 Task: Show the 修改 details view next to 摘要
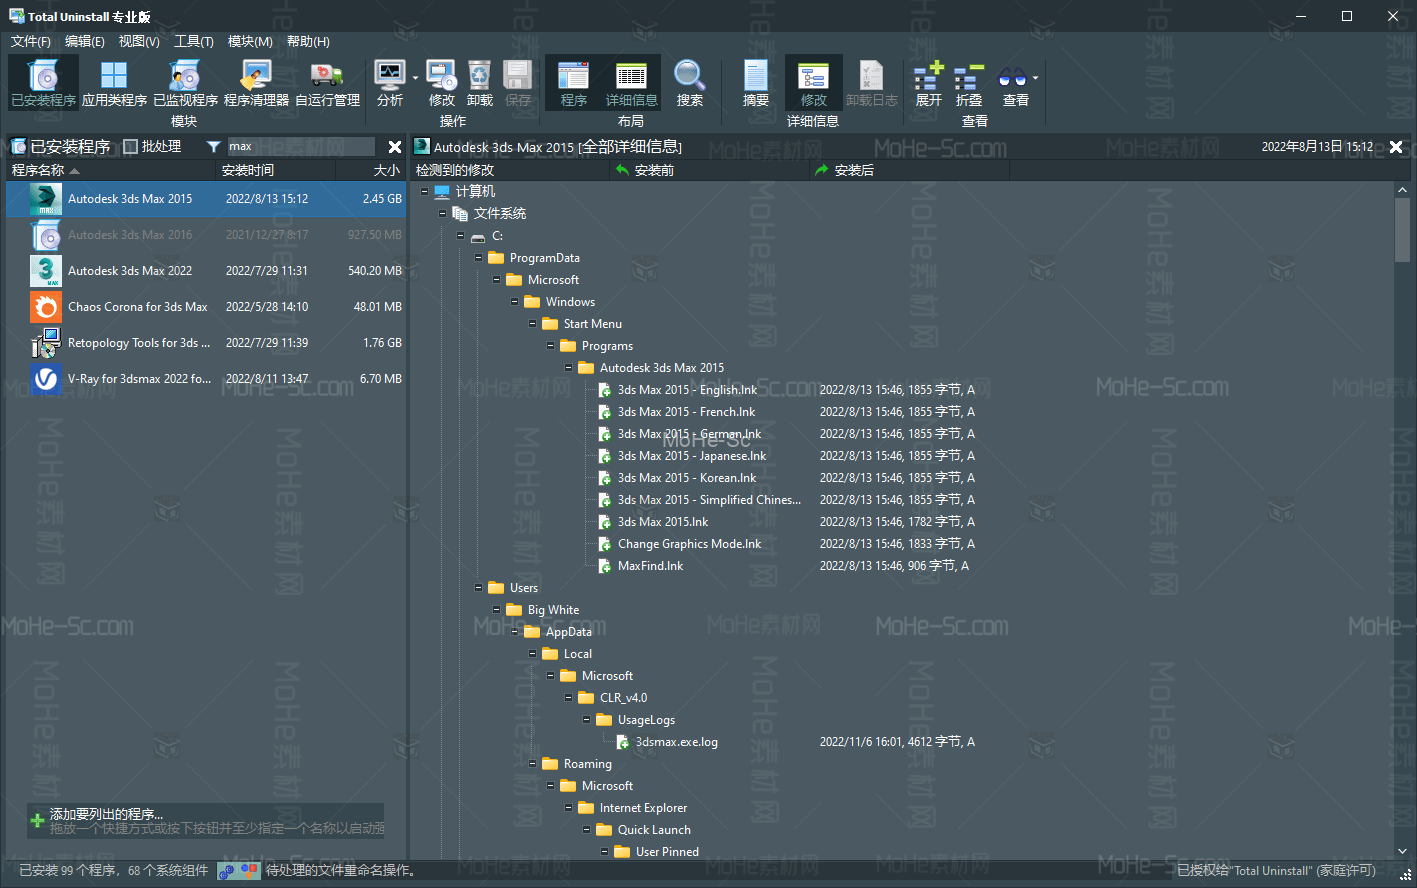(x=814, y=83)
